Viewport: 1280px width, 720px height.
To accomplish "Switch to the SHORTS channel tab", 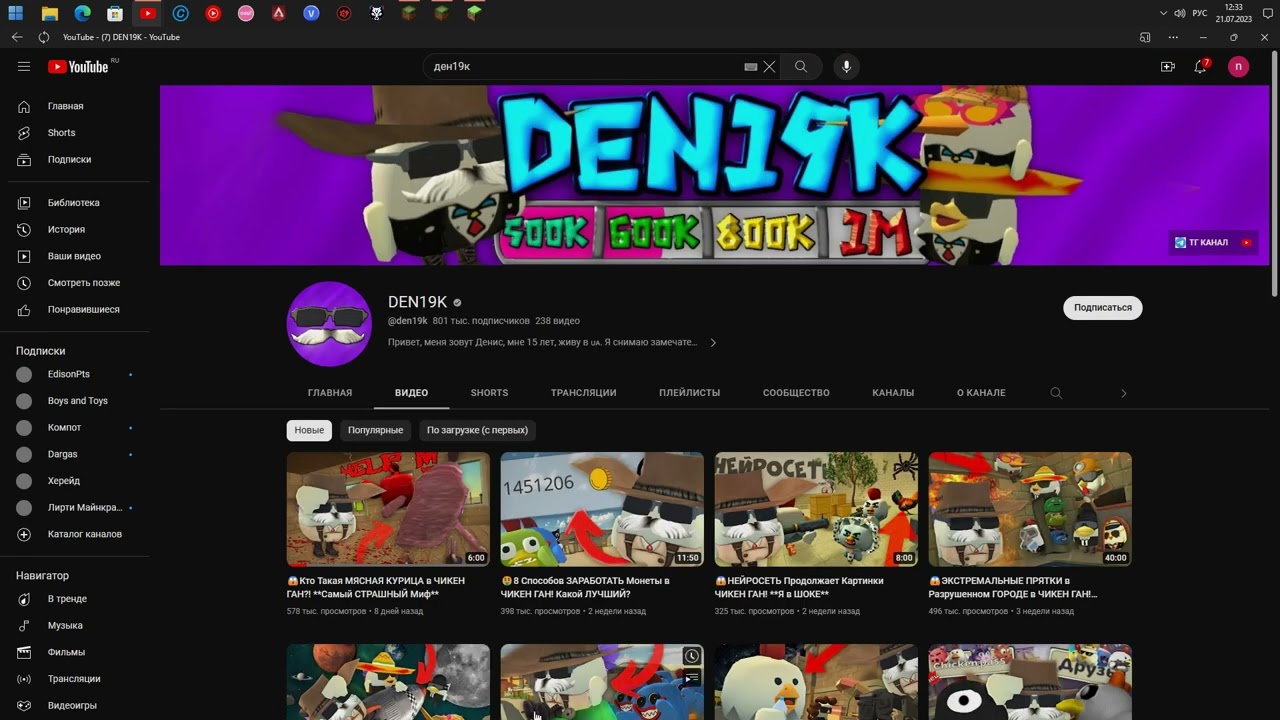I will 490,393.
